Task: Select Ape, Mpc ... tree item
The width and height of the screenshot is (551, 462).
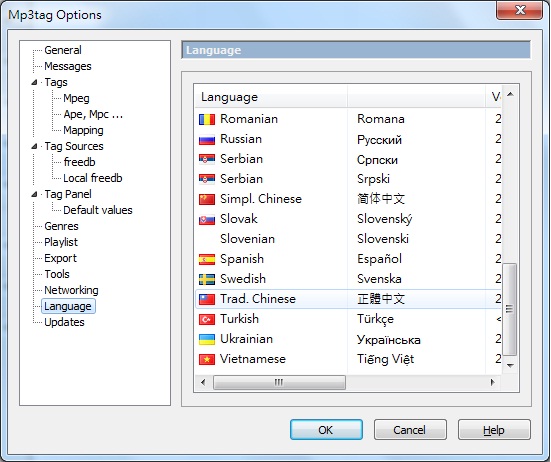Action: pyautogui.click(x=93, y=114)
